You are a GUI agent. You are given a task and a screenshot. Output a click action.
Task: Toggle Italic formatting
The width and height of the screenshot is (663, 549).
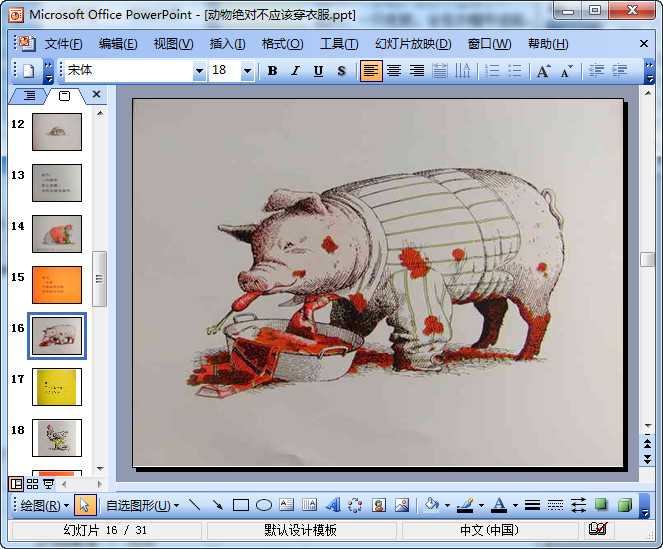point(295,71)
